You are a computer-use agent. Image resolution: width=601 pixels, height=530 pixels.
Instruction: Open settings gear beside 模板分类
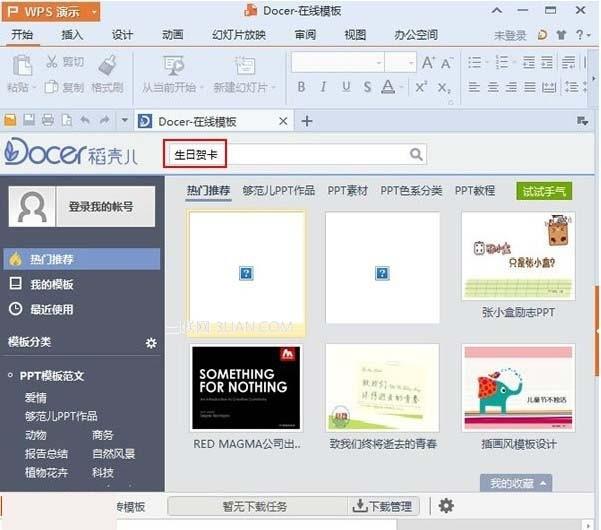point(151,343)
